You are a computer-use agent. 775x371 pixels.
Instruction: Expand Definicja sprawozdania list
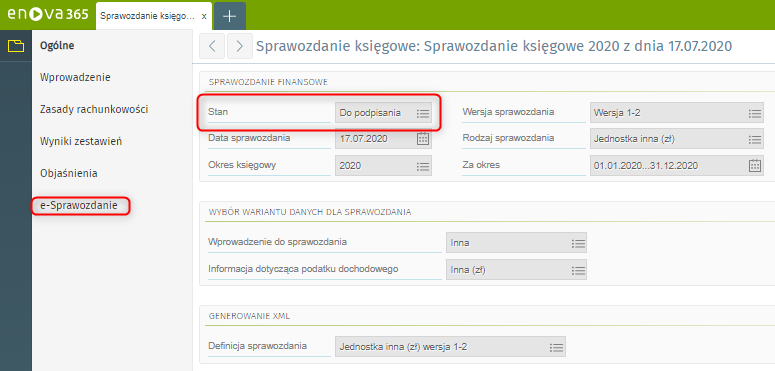tap(557, 347)
